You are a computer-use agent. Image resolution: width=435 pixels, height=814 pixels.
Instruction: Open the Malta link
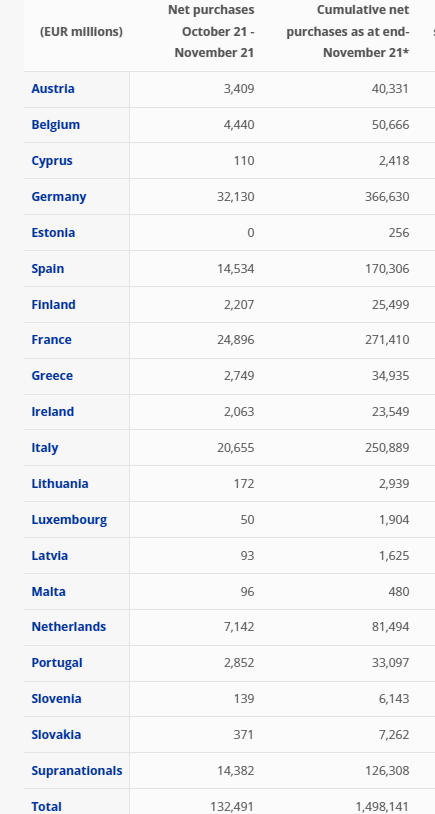point(48,592)
